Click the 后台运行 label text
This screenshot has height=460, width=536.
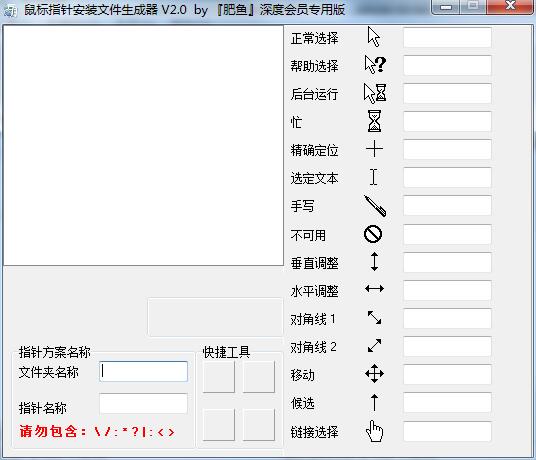point(314,94)
